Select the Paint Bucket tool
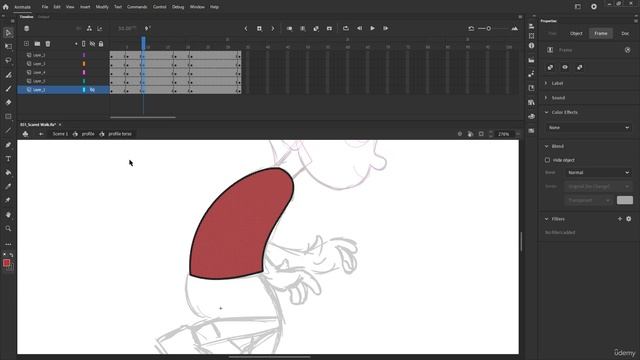The width and height of the screenshot is (640, 360). point(8,173)
